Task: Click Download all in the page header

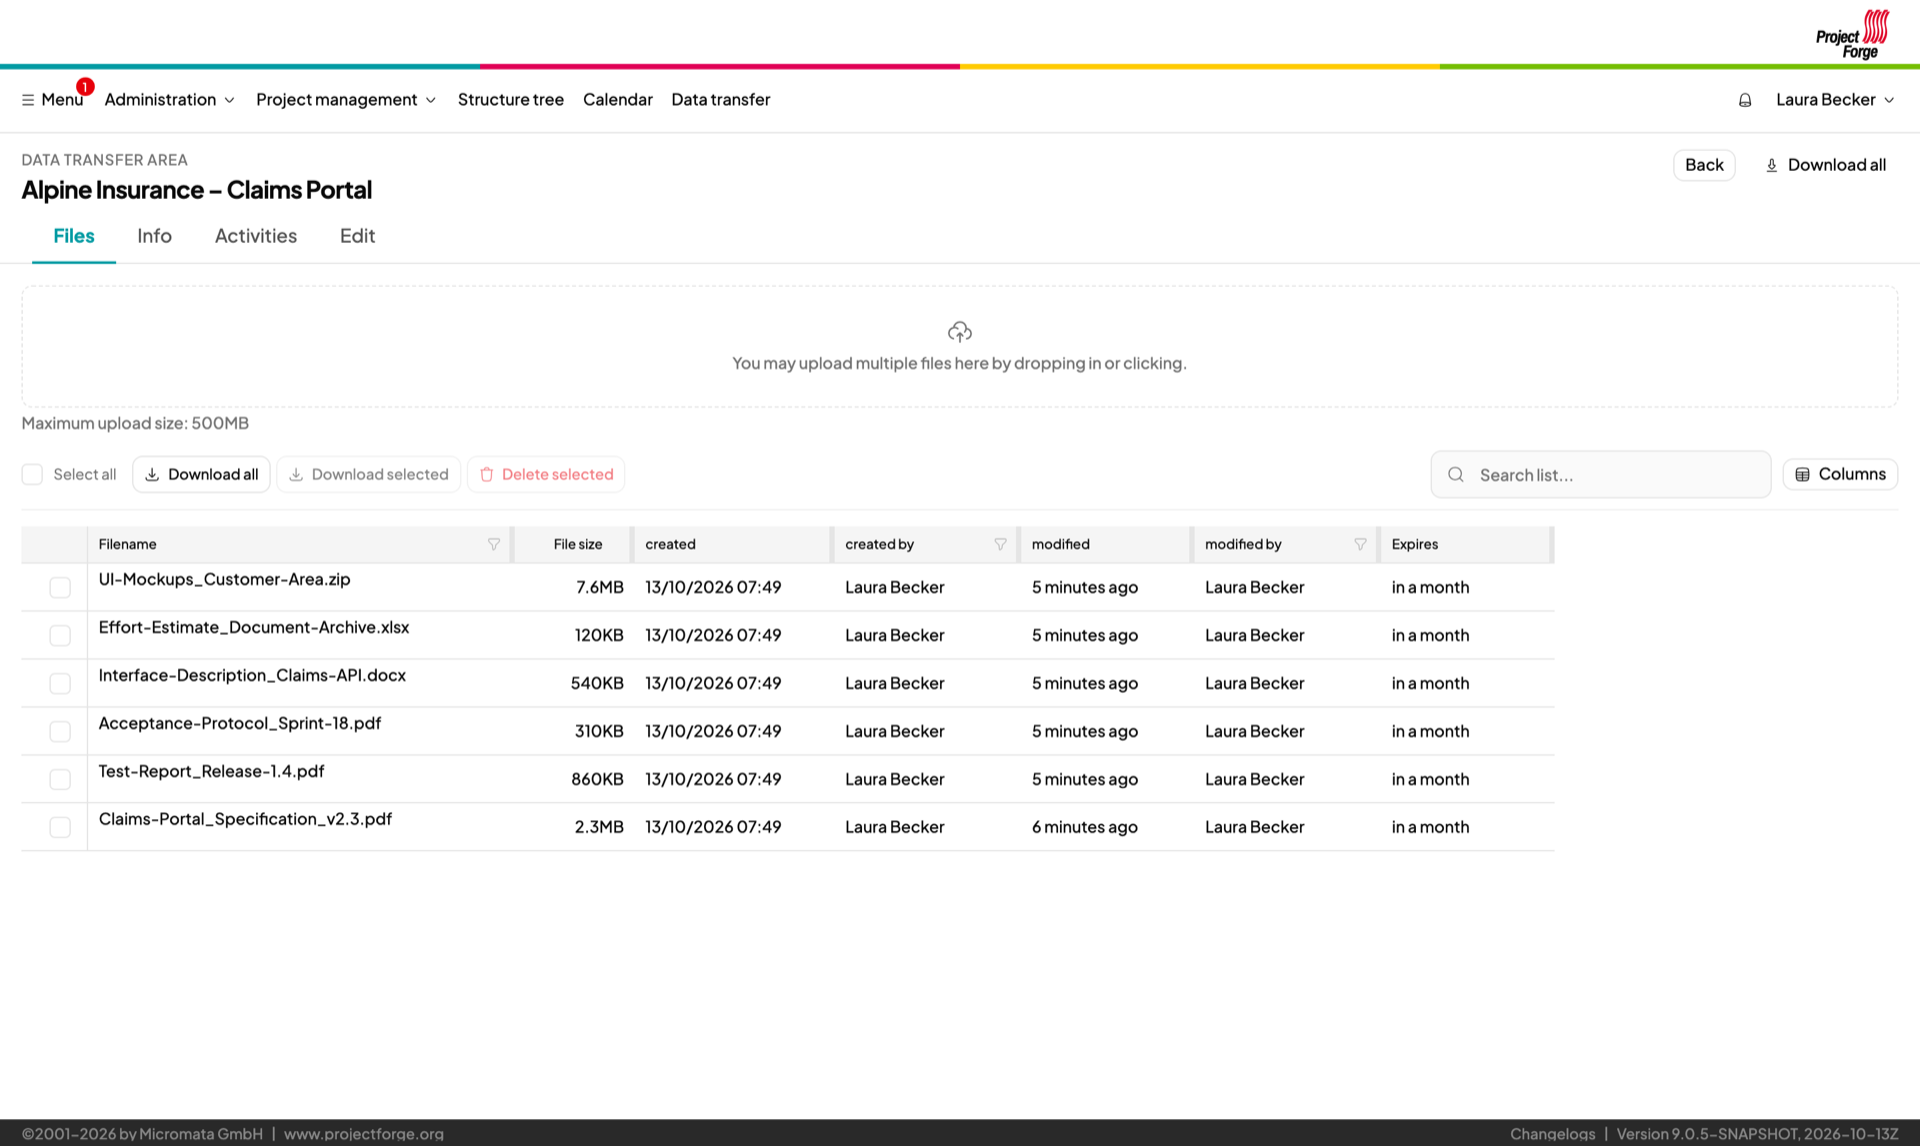Action: tap(1825, 165)
